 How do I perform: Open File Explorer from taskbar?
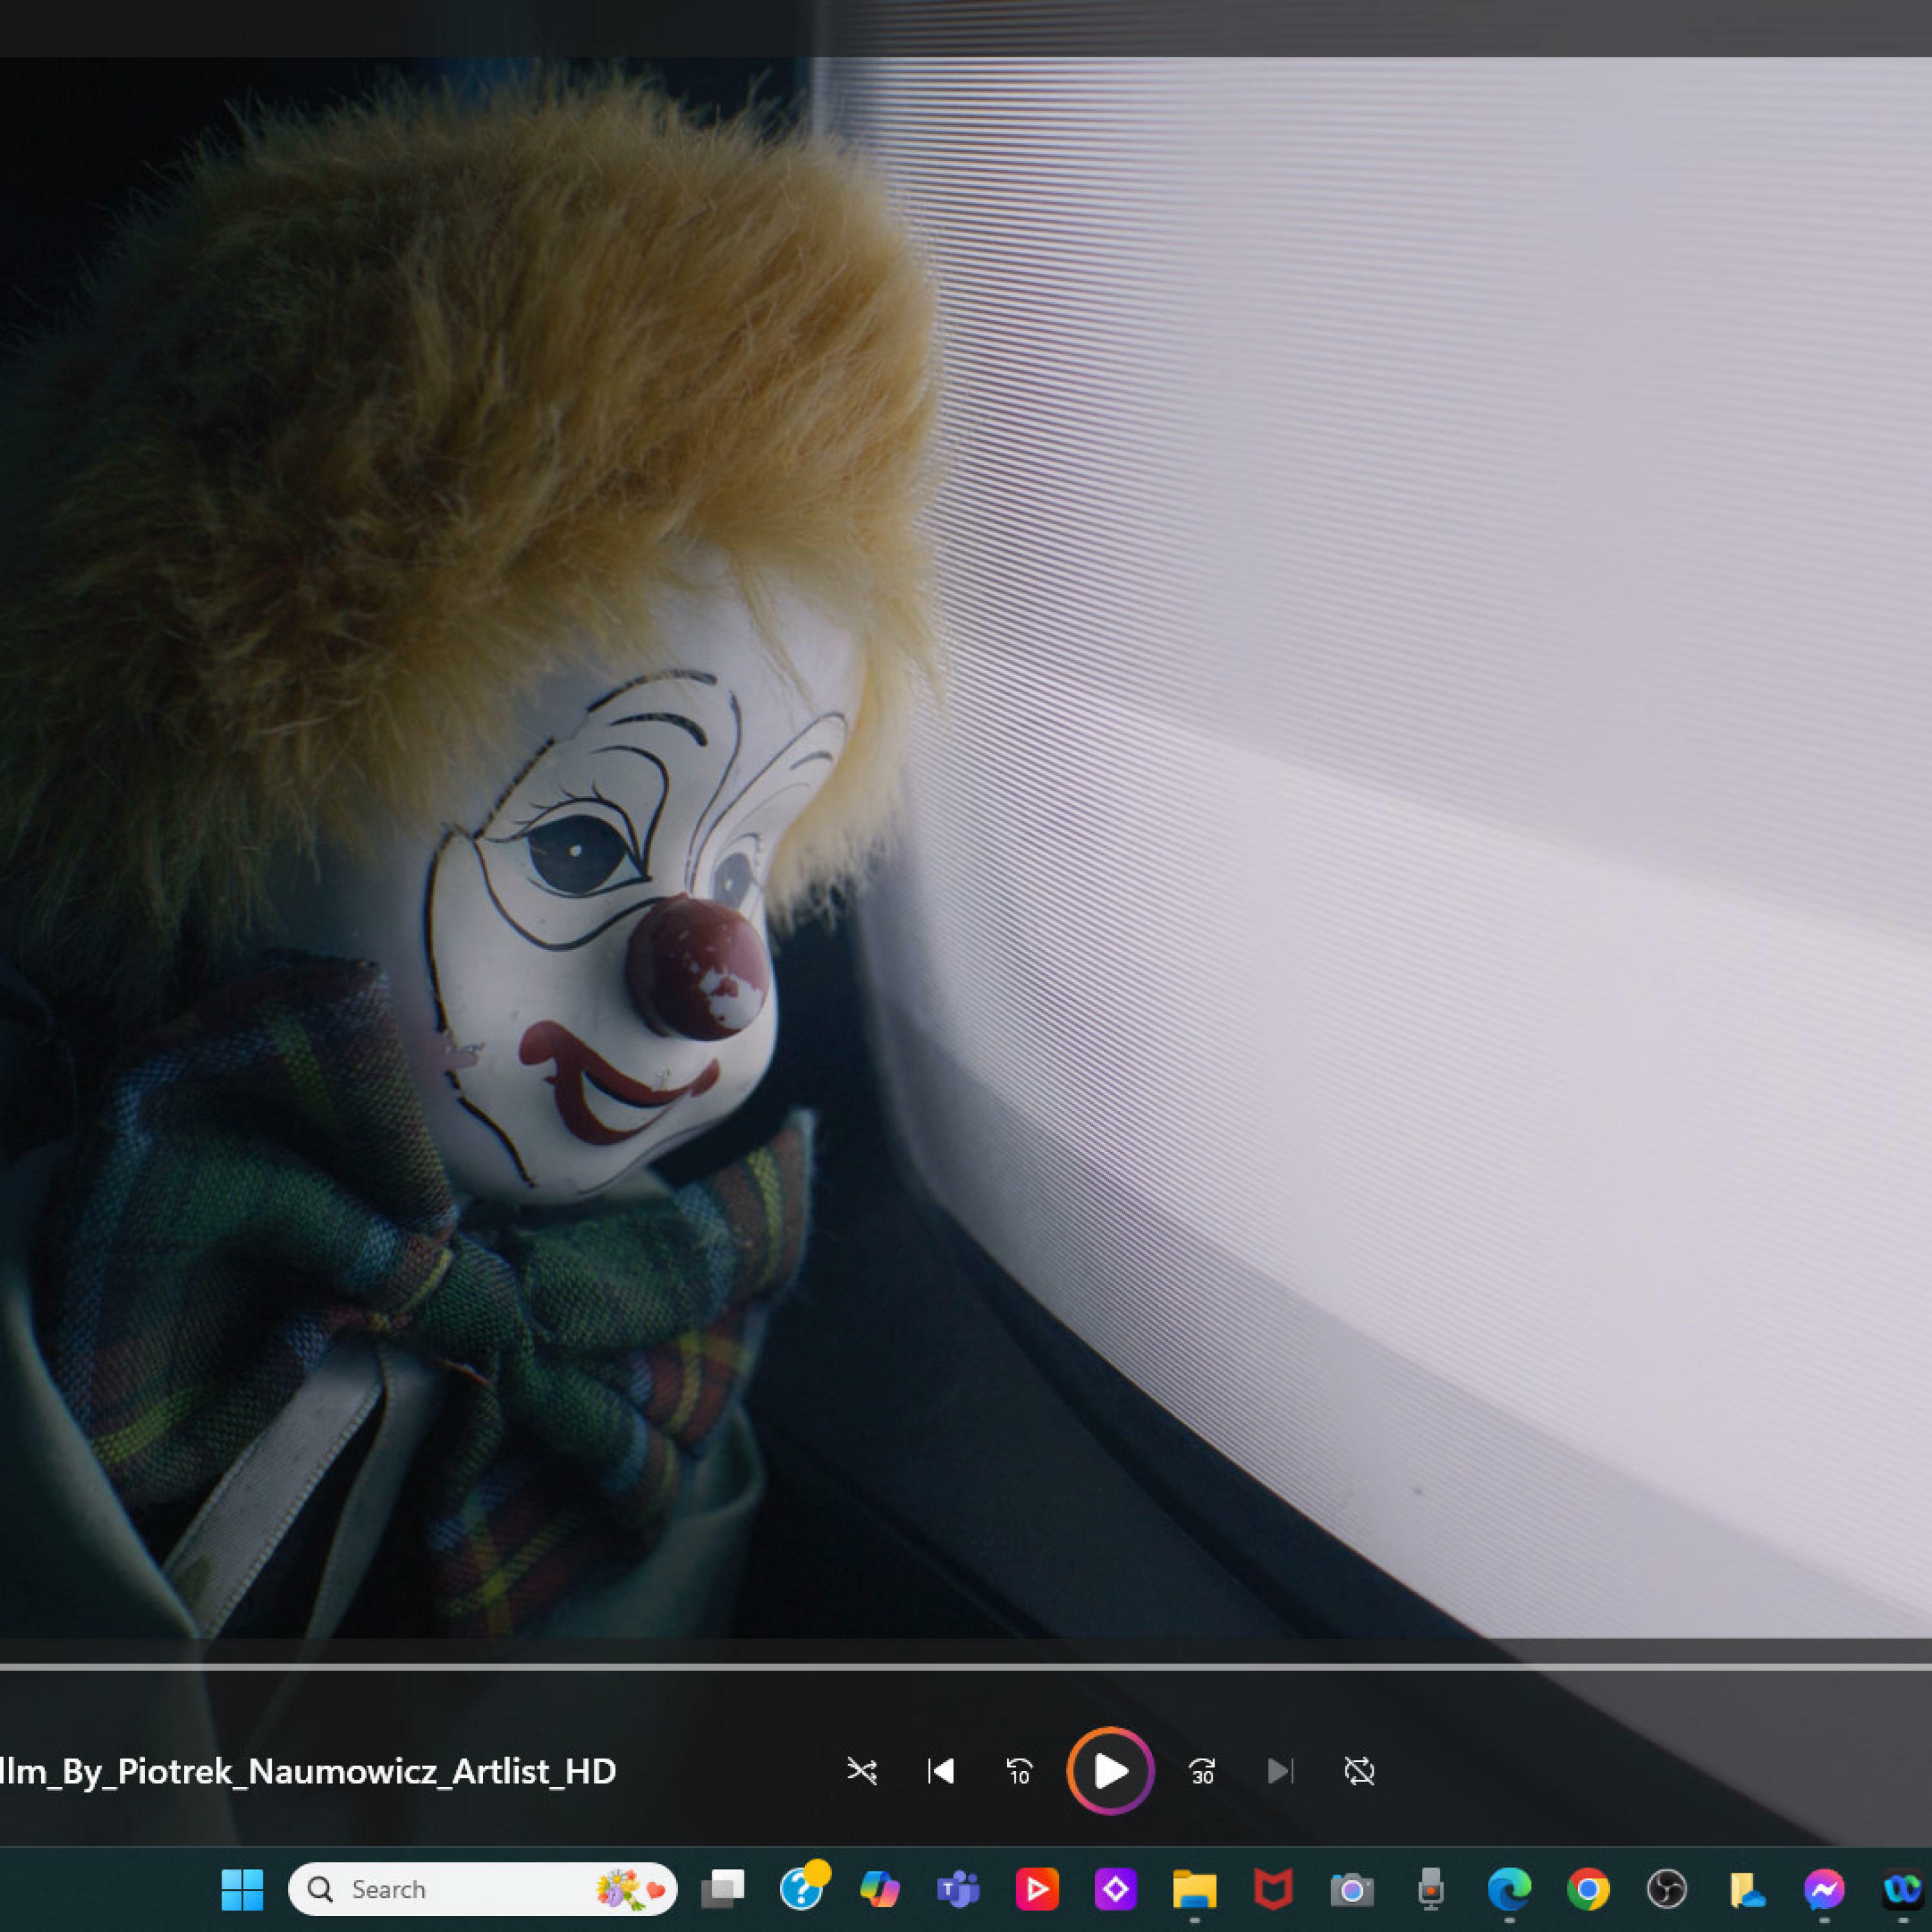[x=1194, y=1889]
